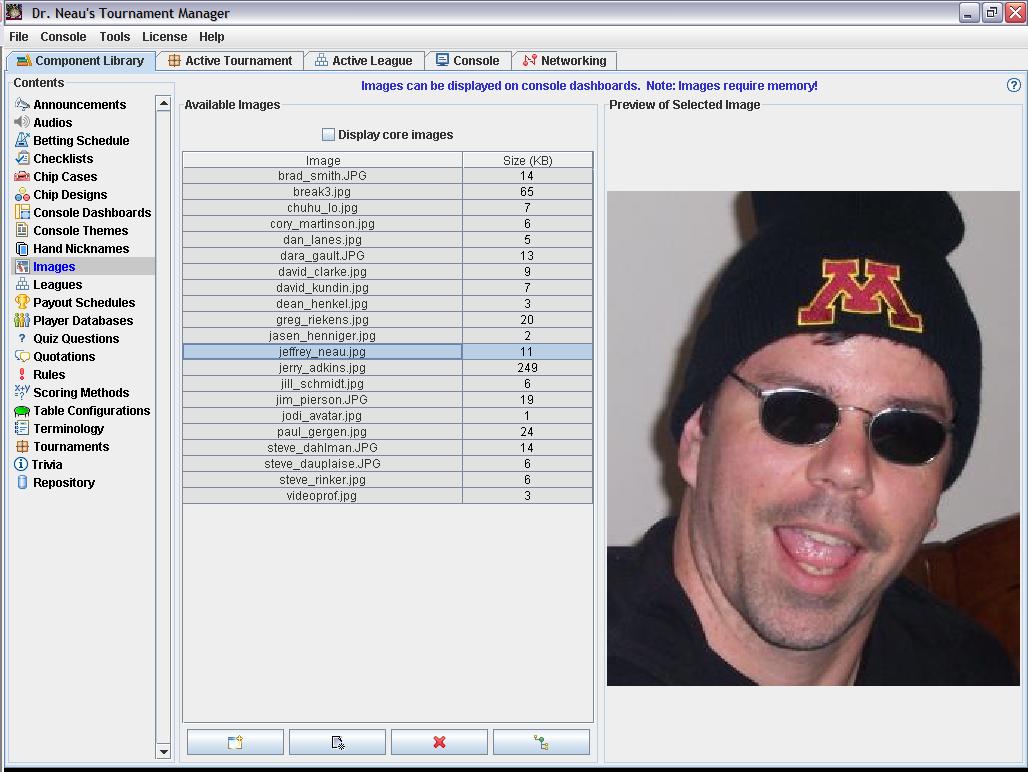The width and height of the screenshot is (1028, 772).
Task: Click the preview of the selected image
Action: pos(813,438)
